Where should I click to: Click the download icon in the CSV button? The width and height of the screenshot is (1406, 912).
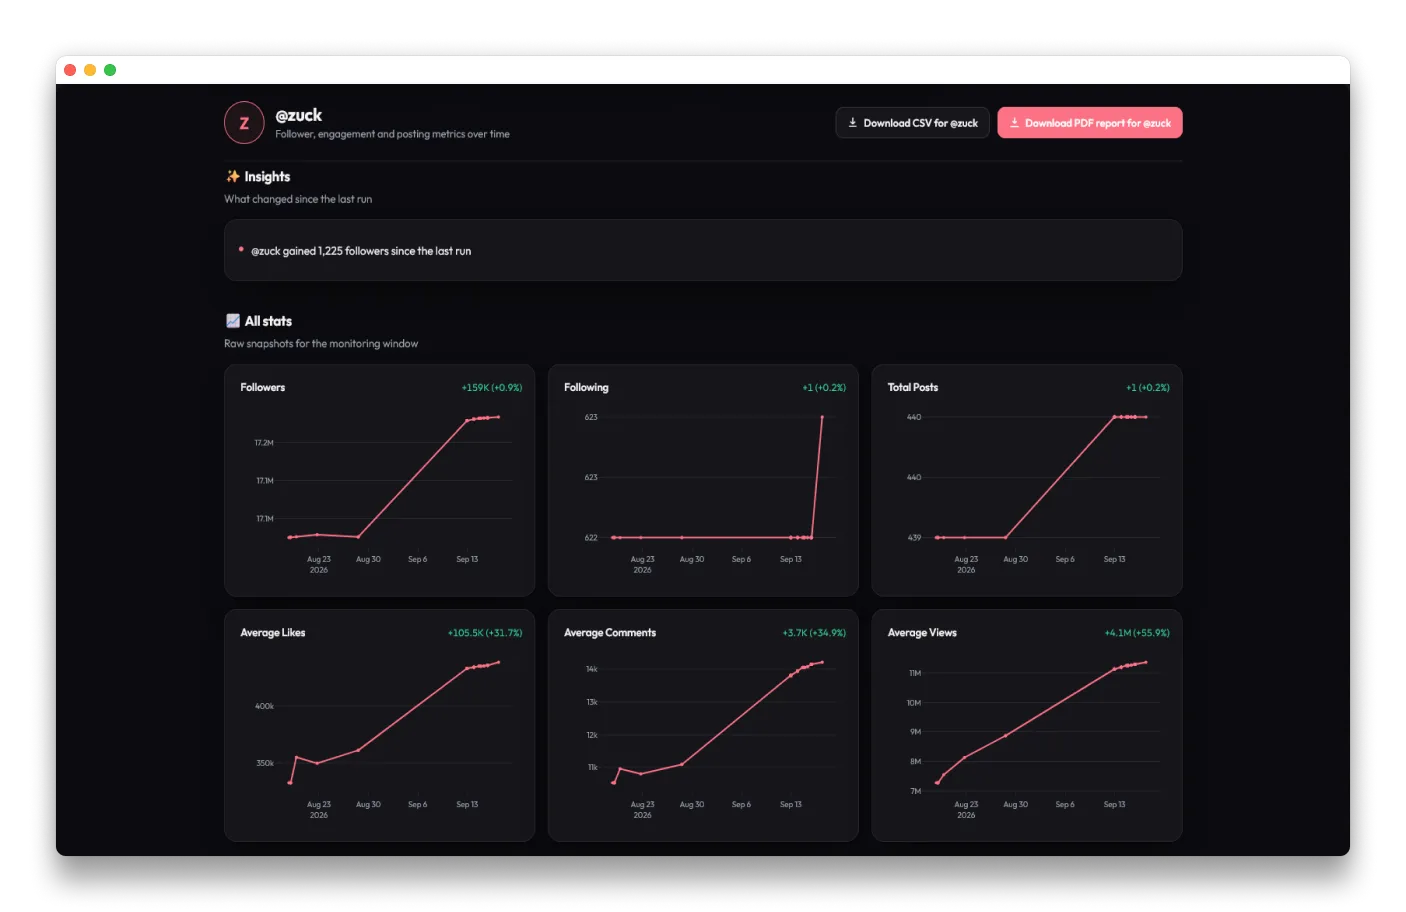pos(853,123)
